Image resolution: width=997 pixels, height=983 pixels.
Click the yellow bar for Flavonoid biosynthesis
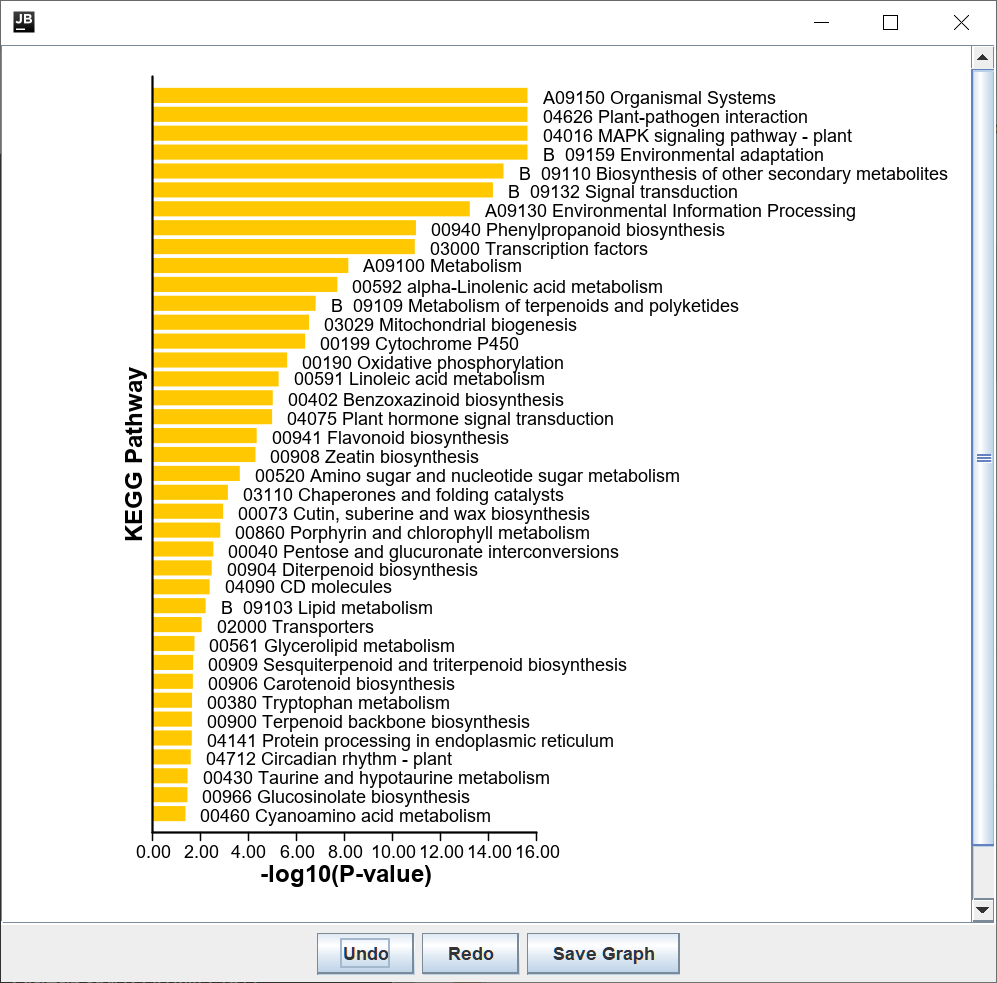click(205, 436)
